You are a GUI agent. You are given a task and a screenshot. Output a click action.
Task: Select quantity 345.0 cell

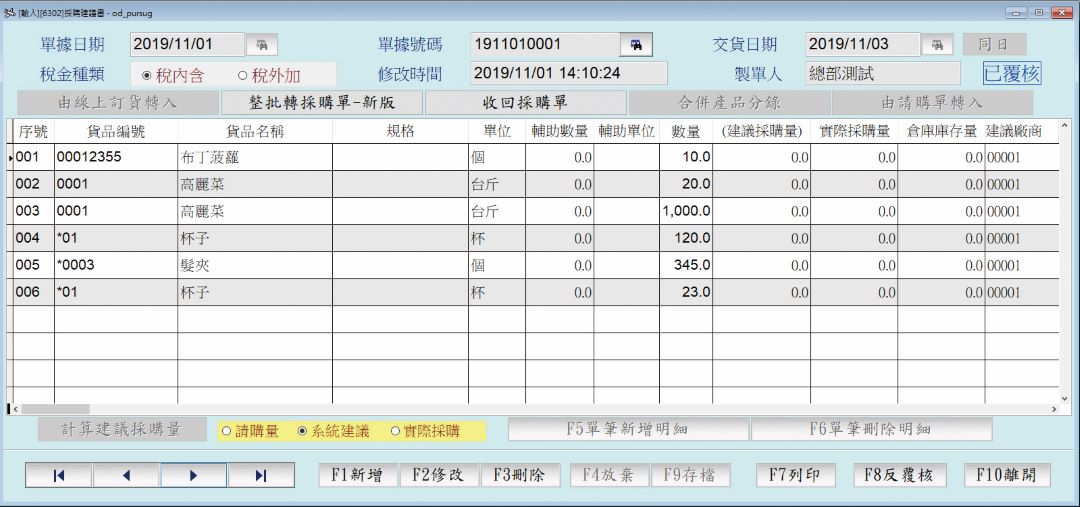point(685,265)
